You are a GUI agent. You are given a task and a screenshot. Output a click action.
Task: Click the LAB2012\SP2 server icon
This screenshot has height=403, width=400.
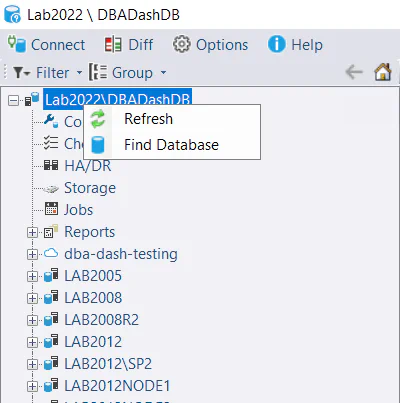(x=51, y=363)
